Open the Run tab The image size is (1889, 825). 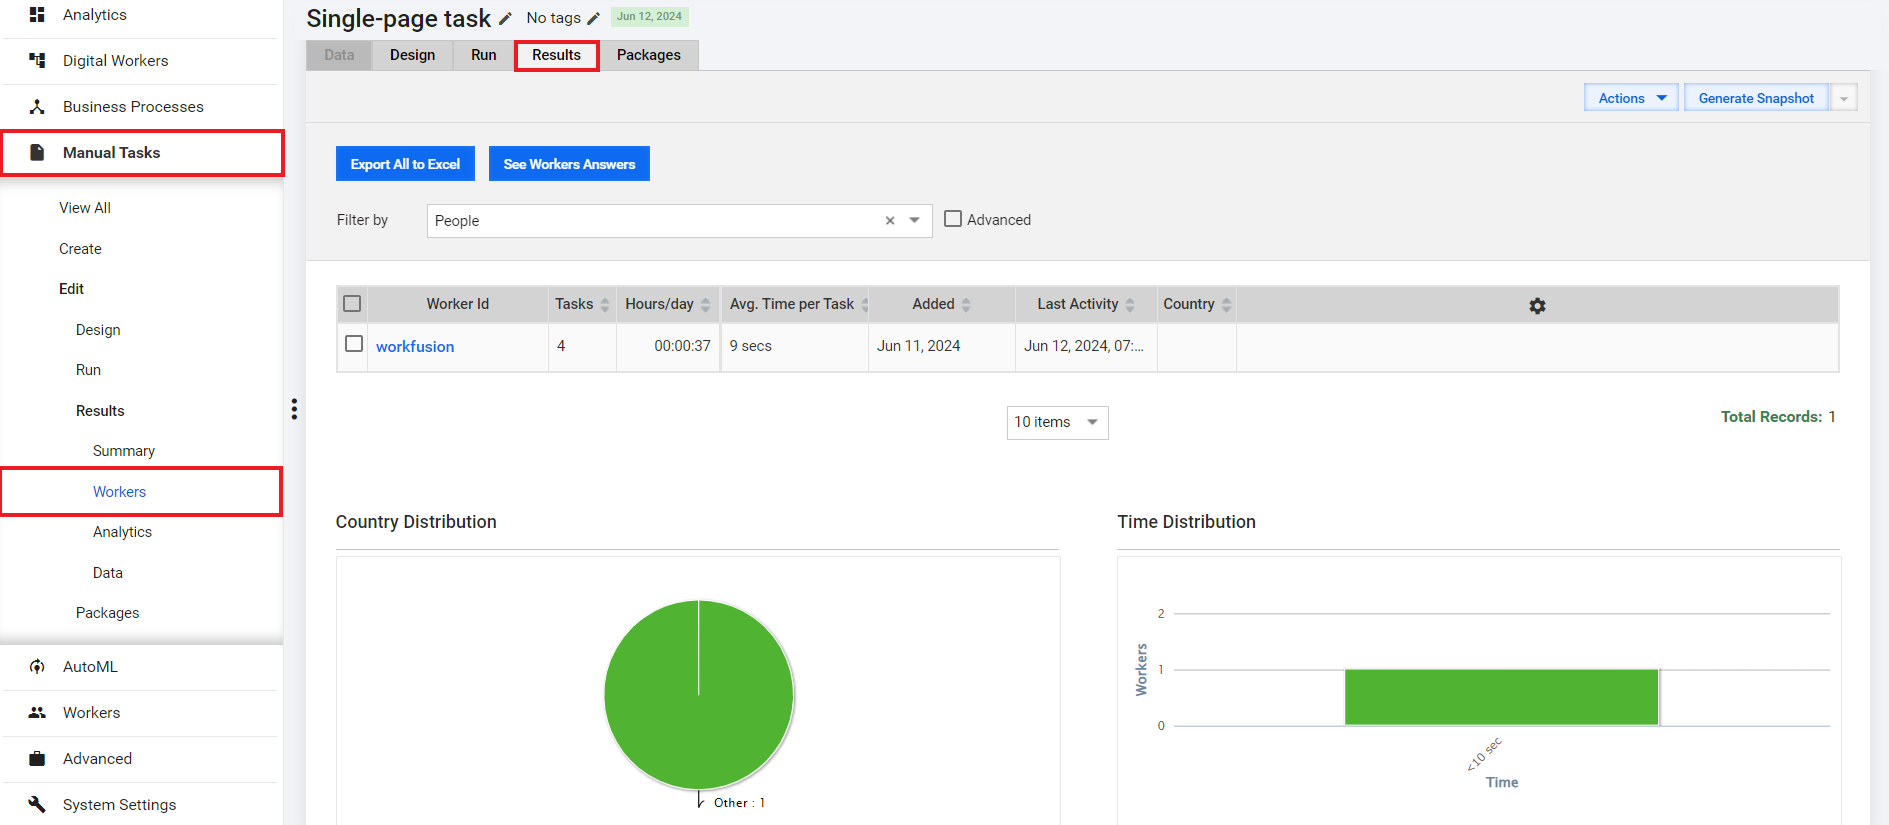[x=484, y=55]
